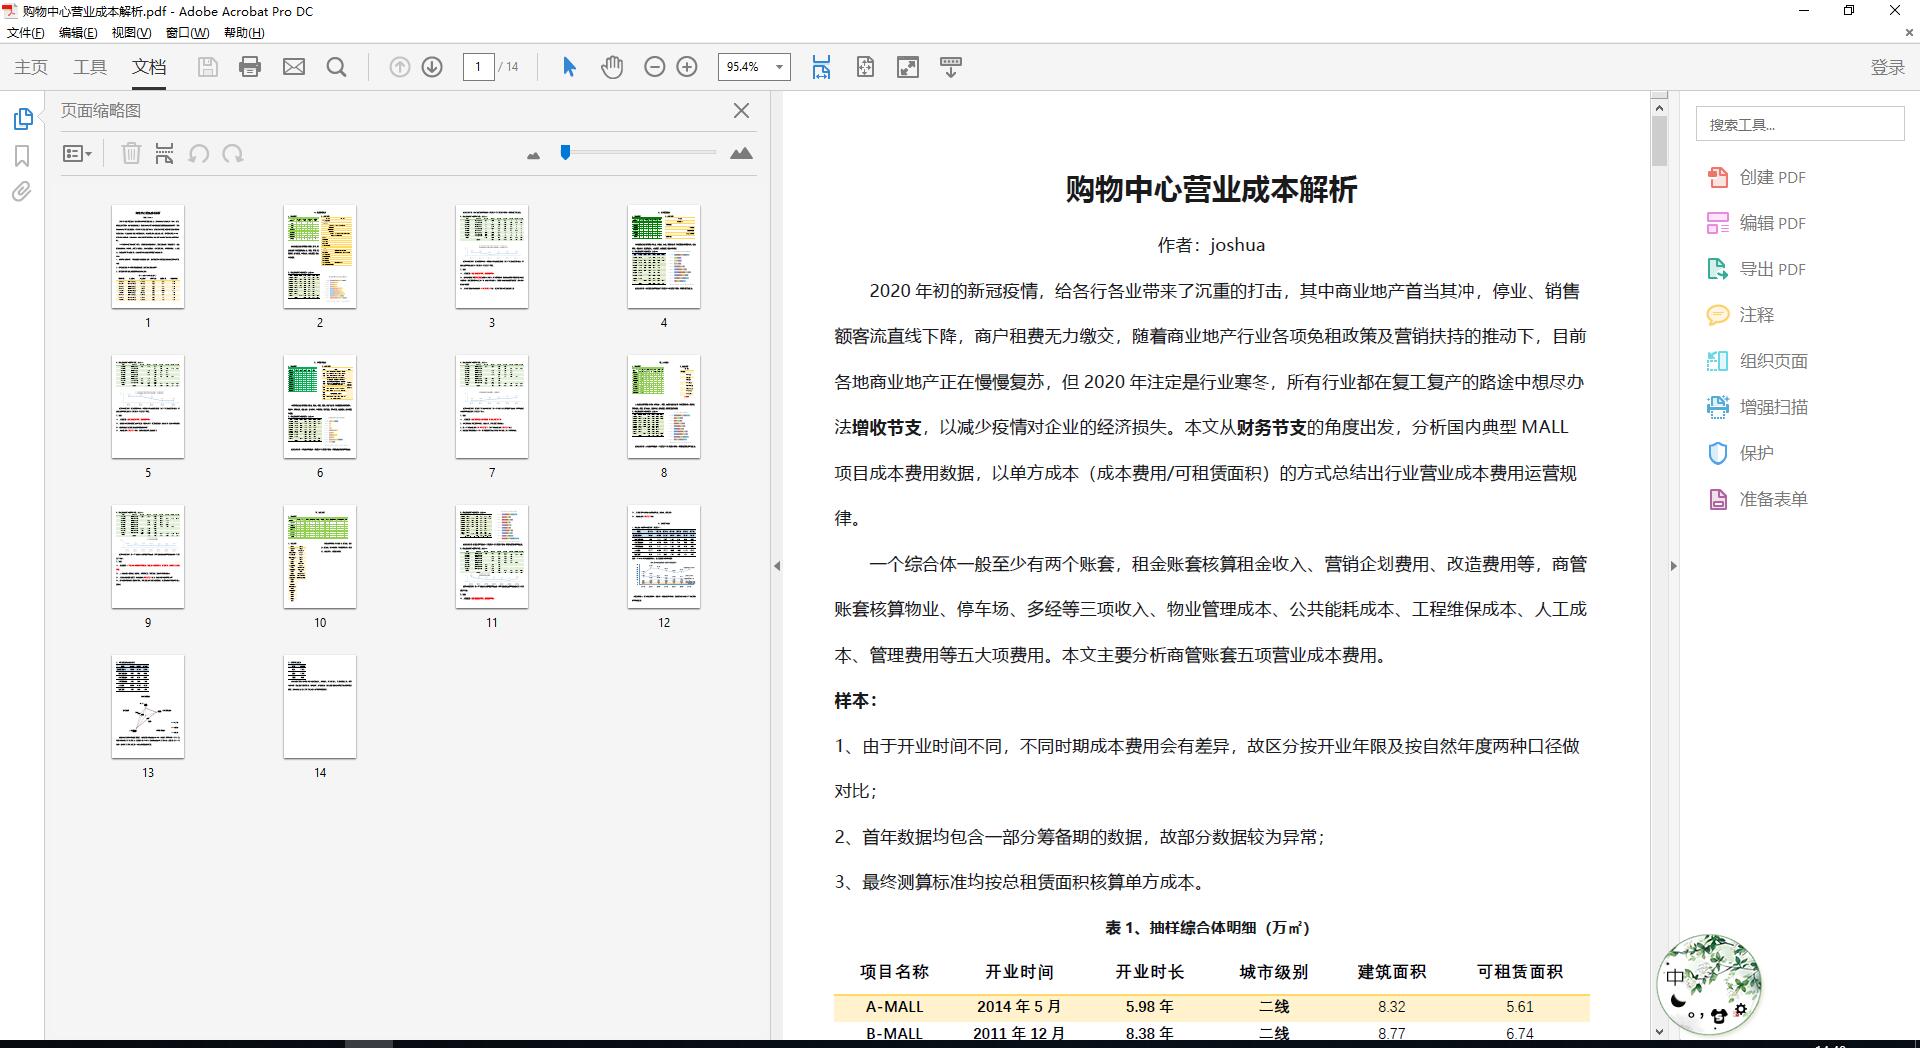Click the zoom out minus icon
Image resolution: width=1920 pixels, height=1048 pixels.
654,67
